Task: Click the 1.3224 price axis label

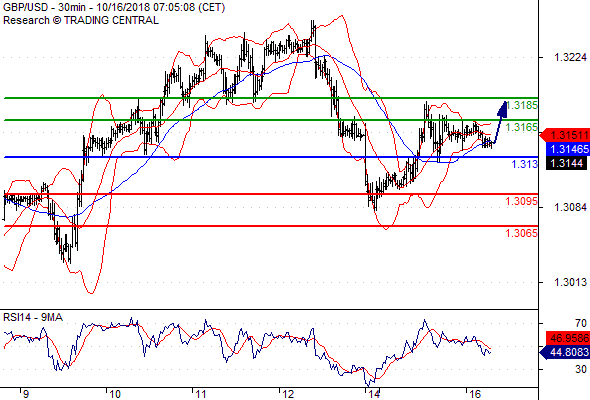Action: [x=570, y=57]
